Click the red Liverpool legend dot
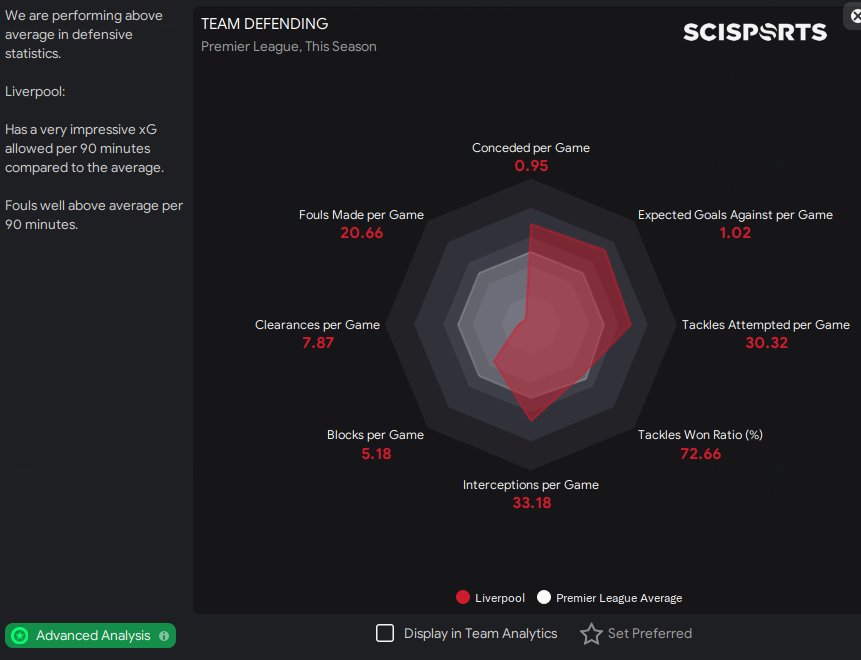The width and height of the screenshot is (861, 660). (462, 598)
